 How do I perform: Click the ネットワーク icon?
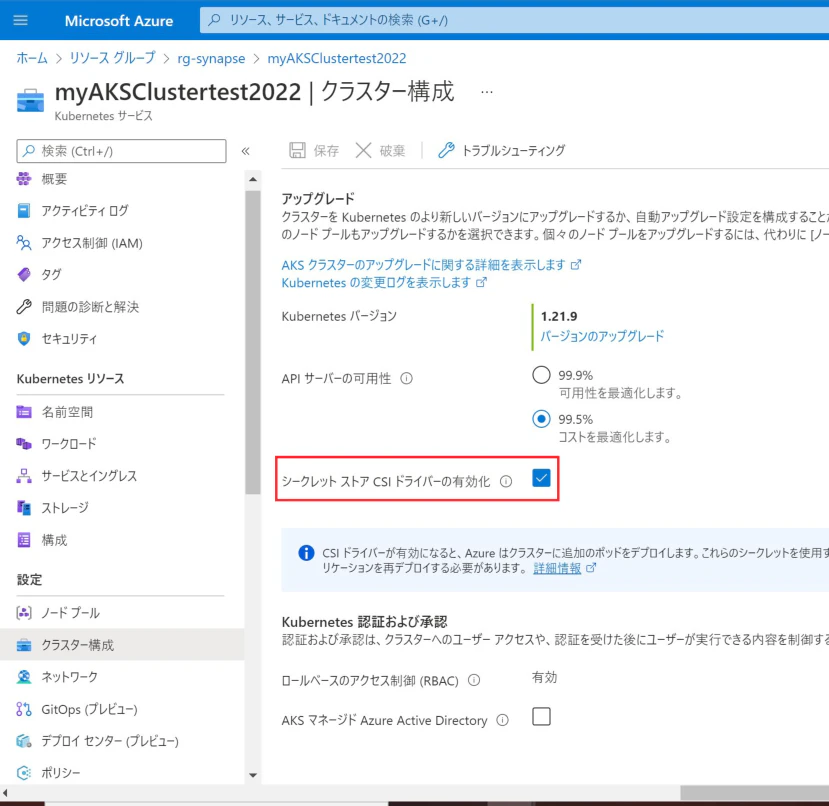click(24, 677)
